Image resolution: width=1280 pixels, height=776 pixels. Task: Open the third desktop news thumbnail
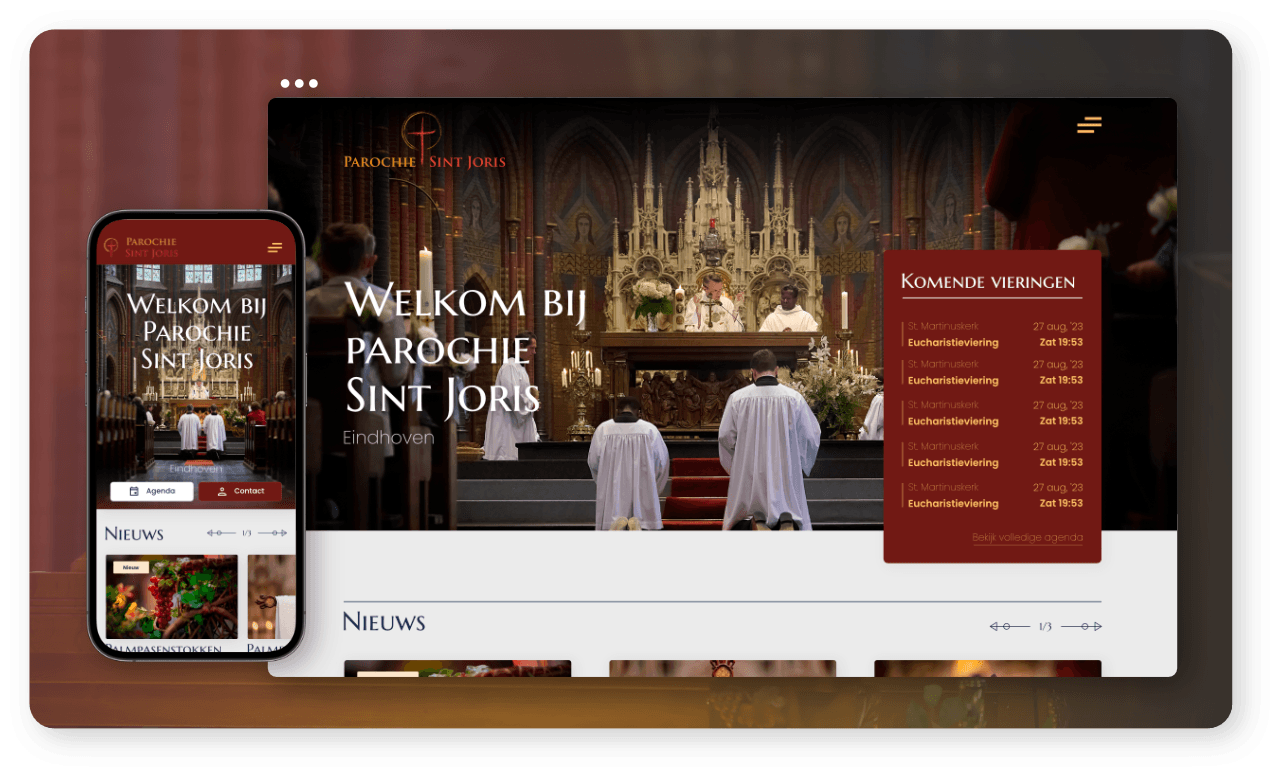(x=988, y=668)
